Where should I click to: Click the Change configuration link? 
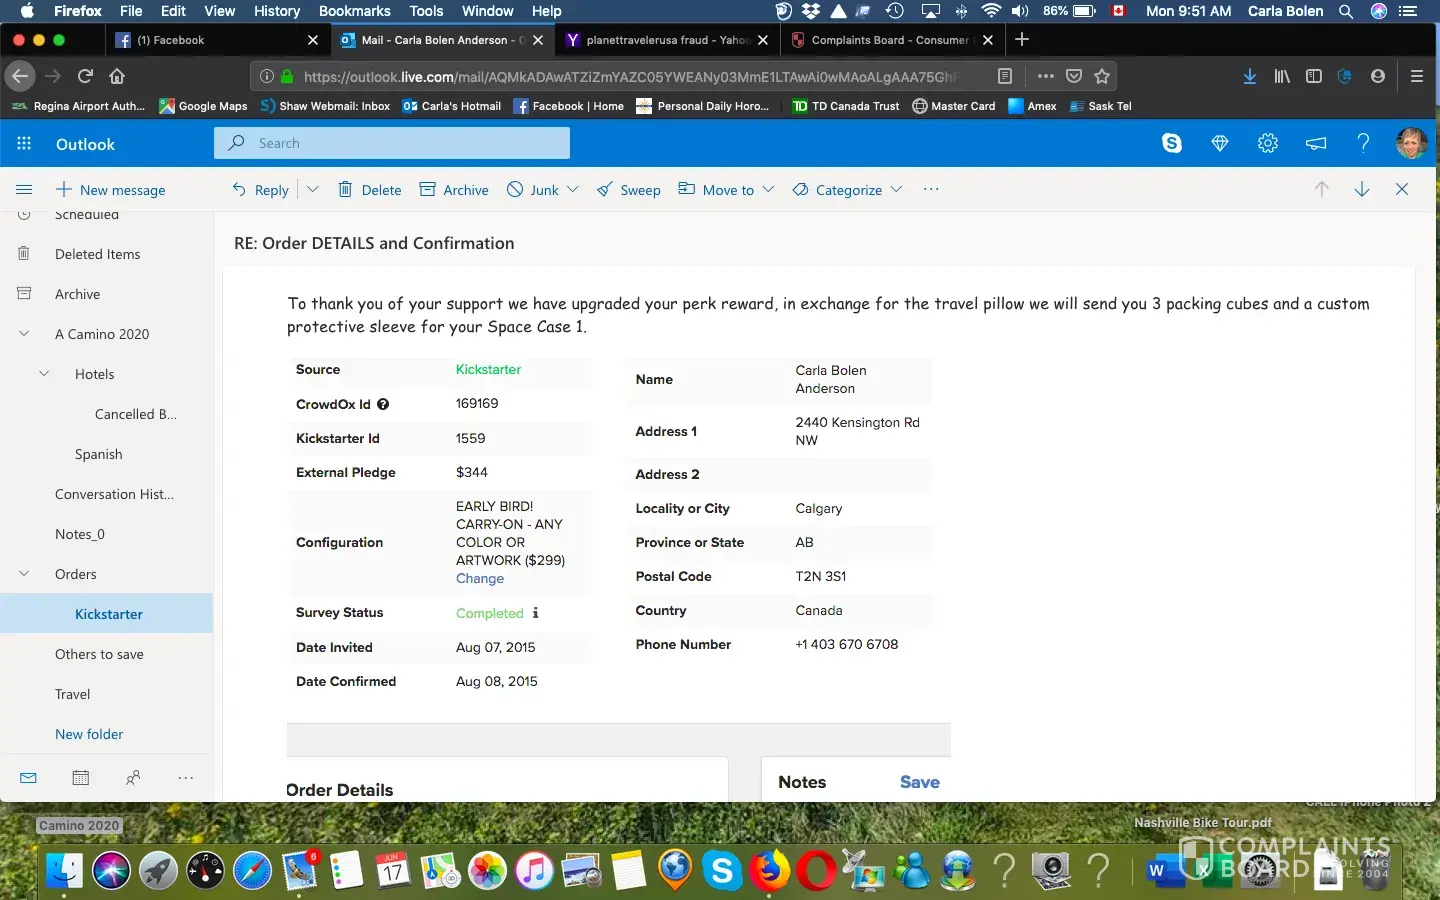480,578
